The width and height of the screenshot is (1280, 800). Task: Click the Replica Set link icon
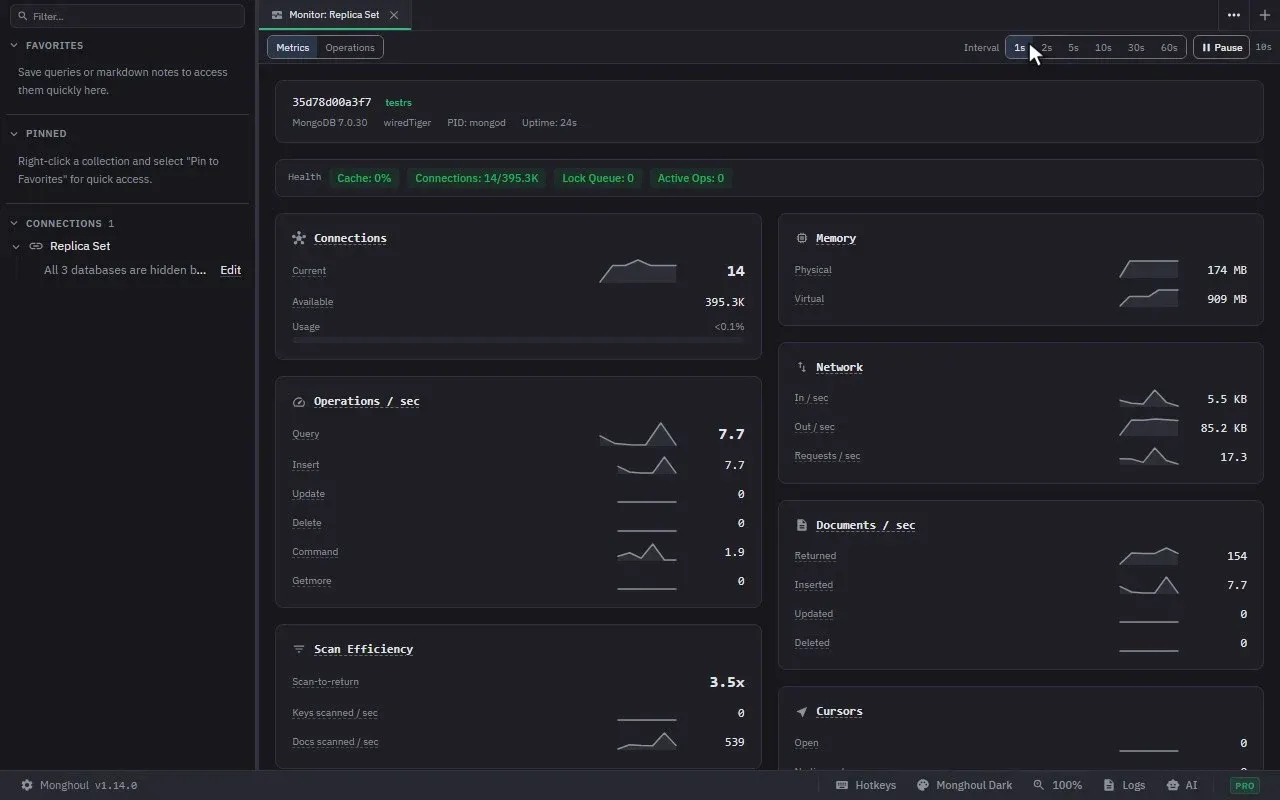(x=36, y=246)
